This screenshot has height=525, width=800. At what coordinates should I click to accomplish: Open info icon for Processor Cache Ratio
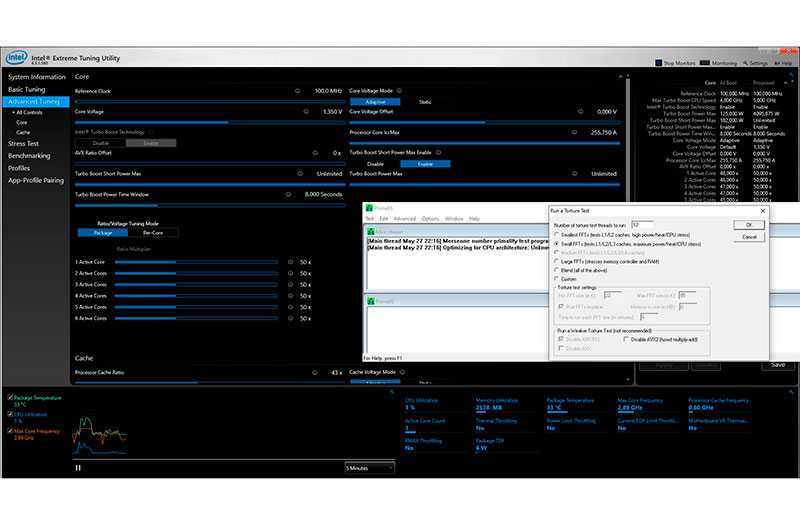[x=315, y=372]
